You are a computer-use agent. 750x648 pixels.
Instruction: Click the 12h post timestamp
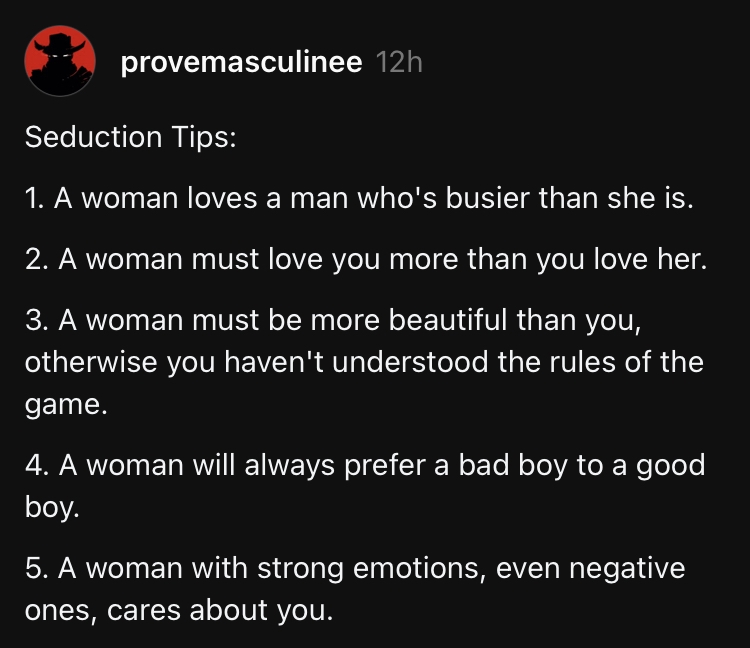pyautogui.click(x=399, y=62)
